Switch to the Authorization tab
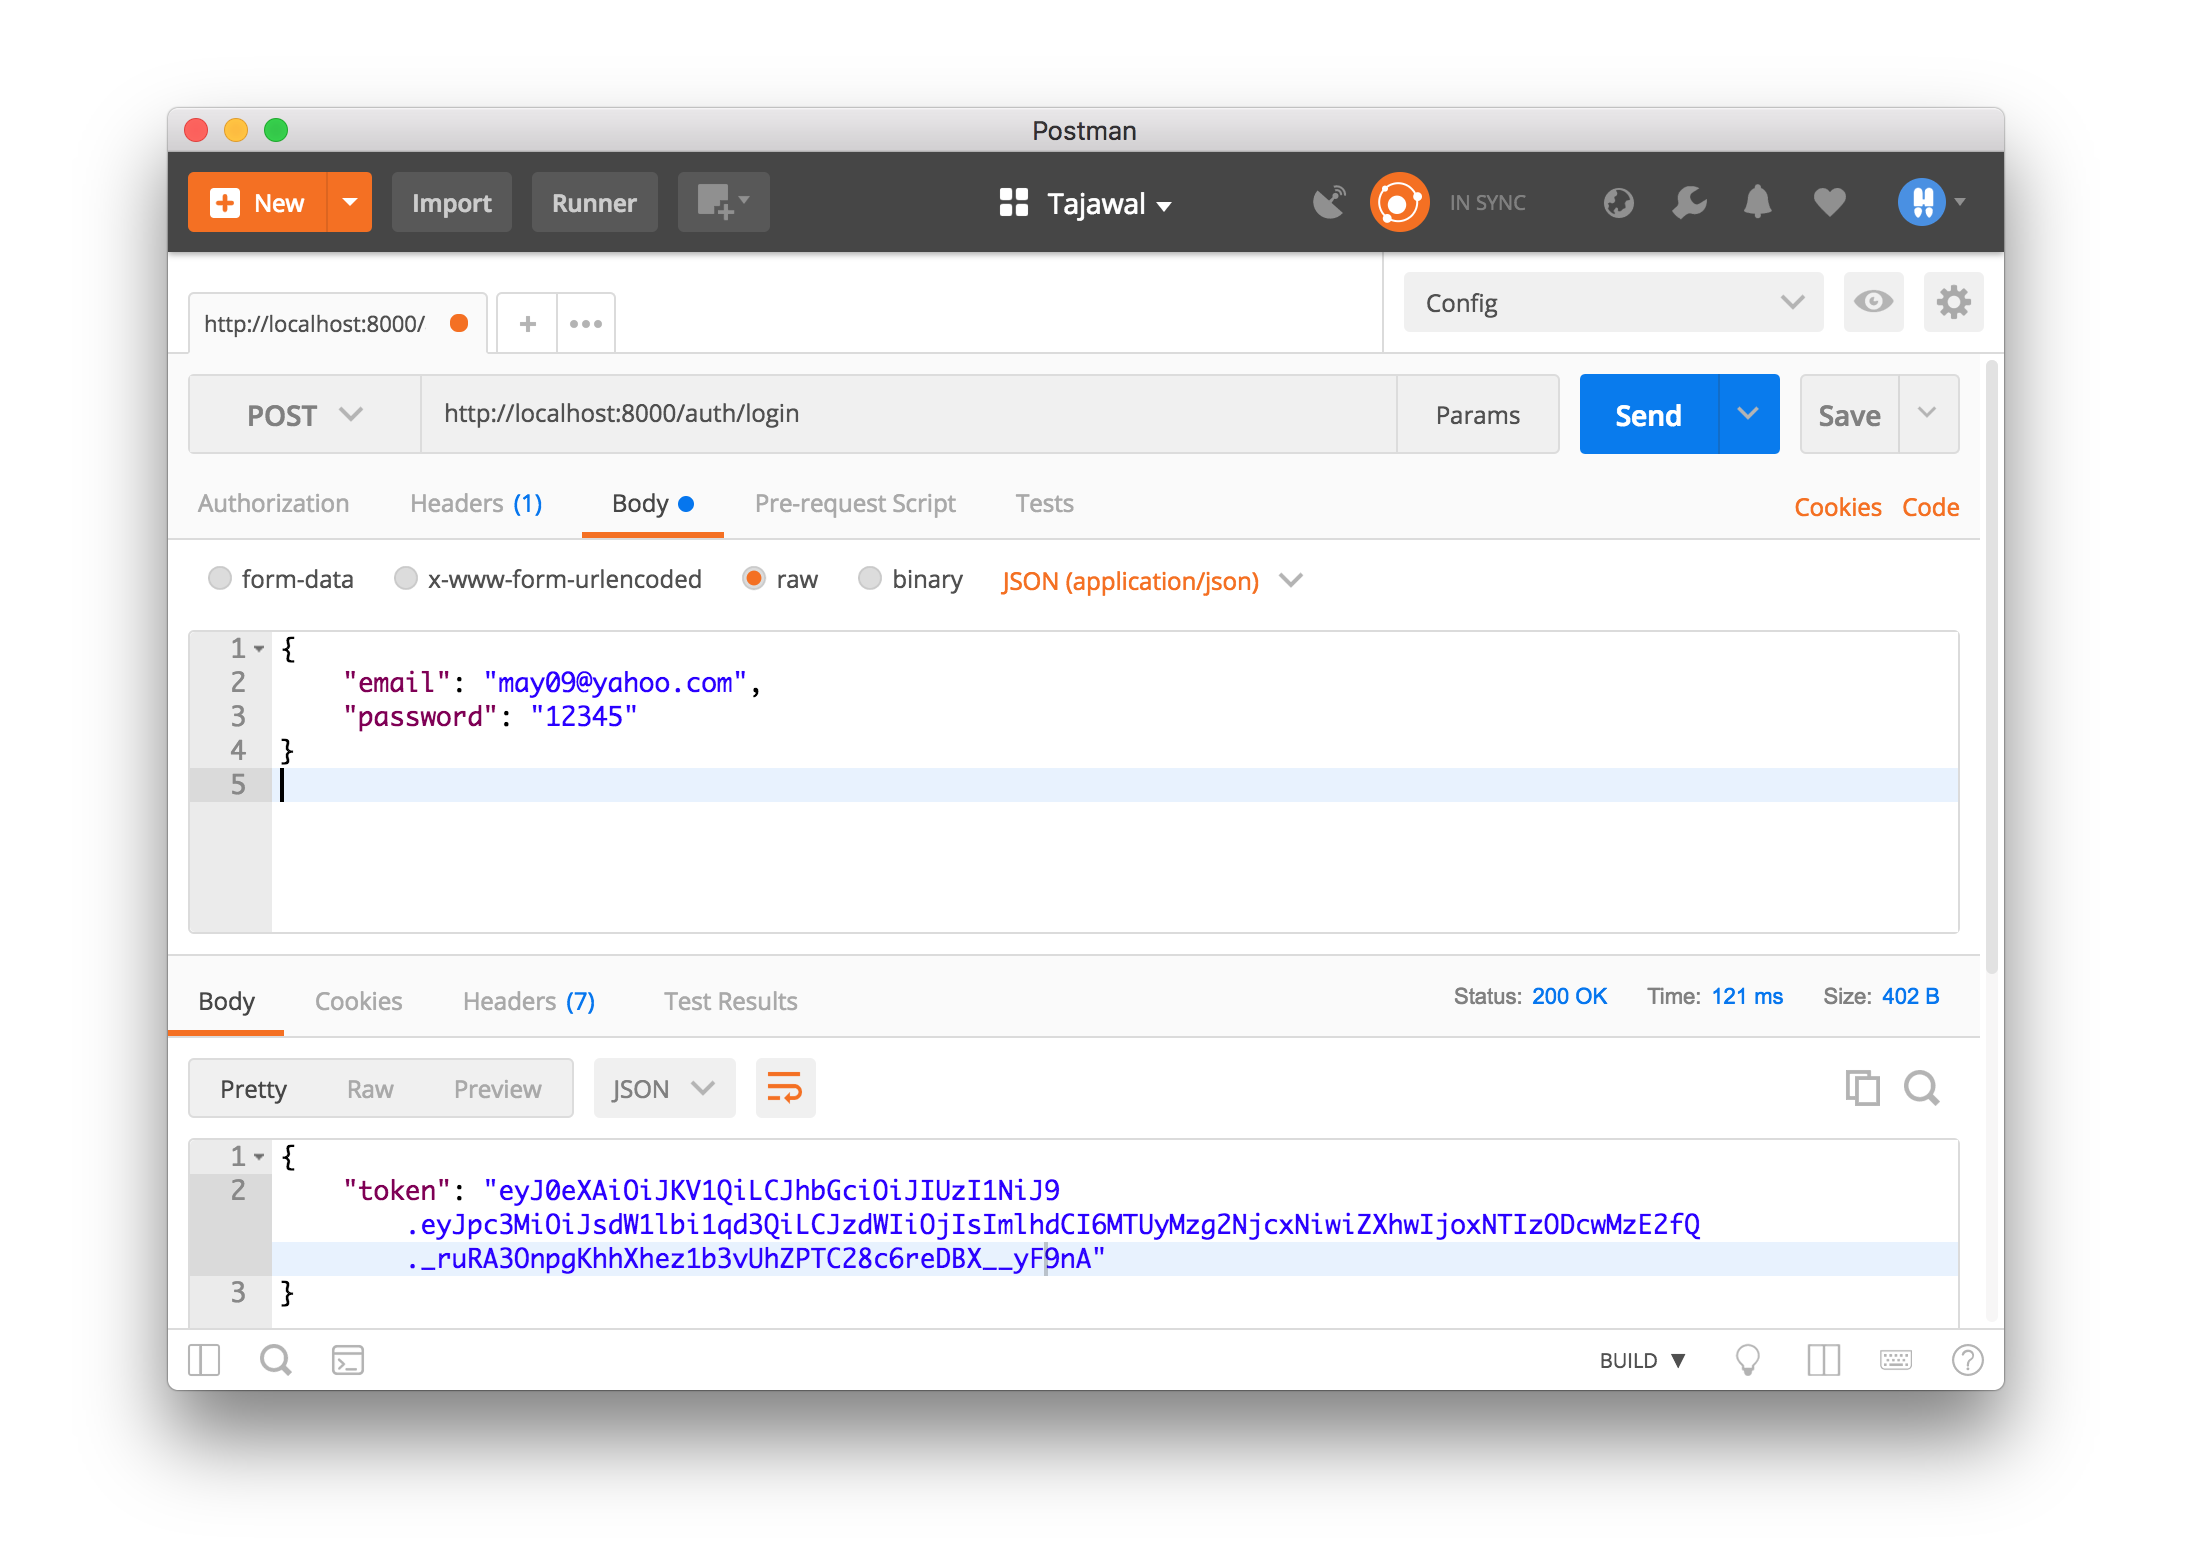The width and height of the screenshot is (2198, 1542). pos(273,504)
